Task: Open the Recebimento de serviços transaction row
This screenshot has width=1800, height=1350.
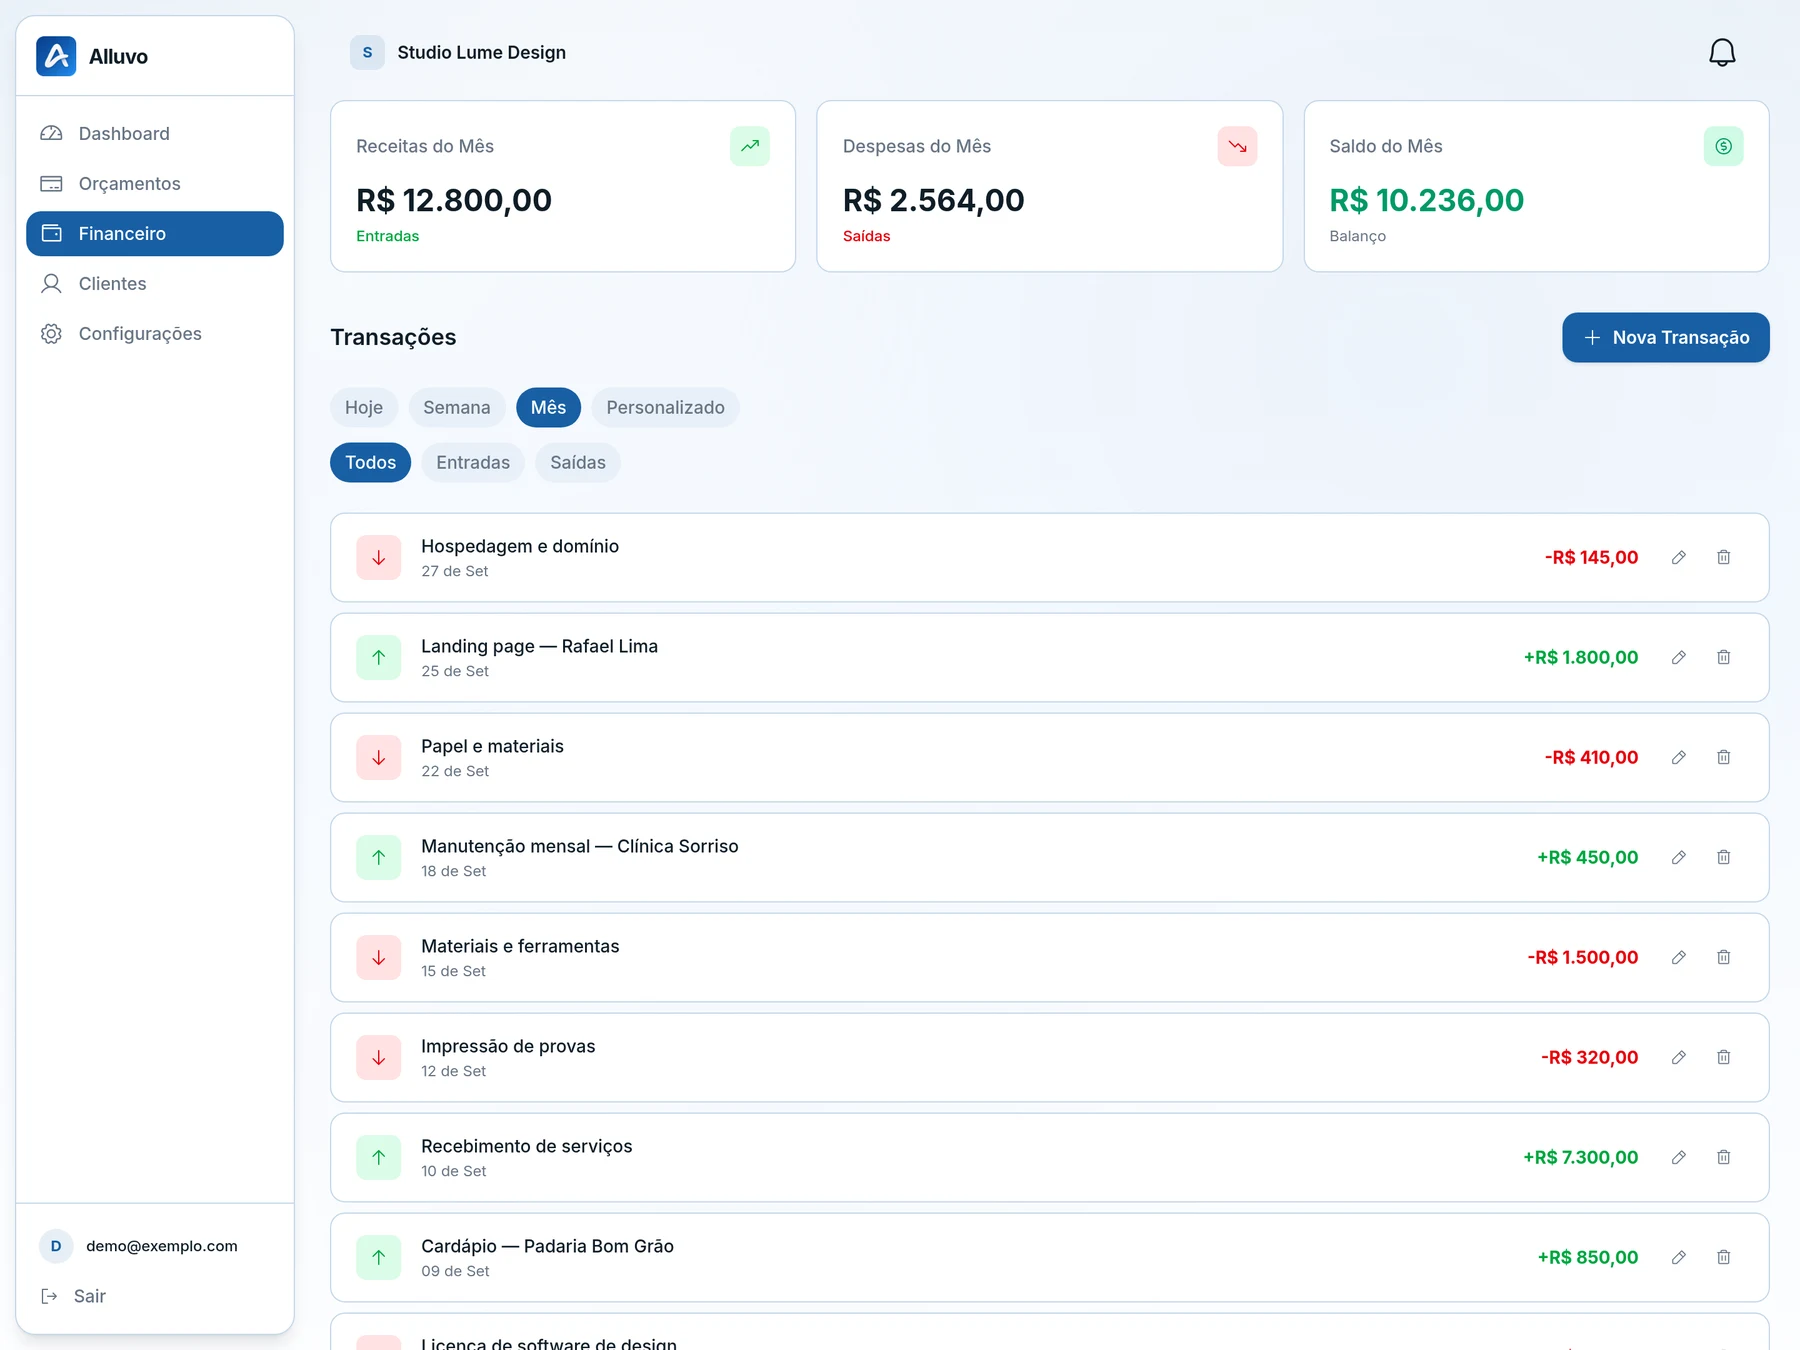Action: (x=1050, y=1158)
